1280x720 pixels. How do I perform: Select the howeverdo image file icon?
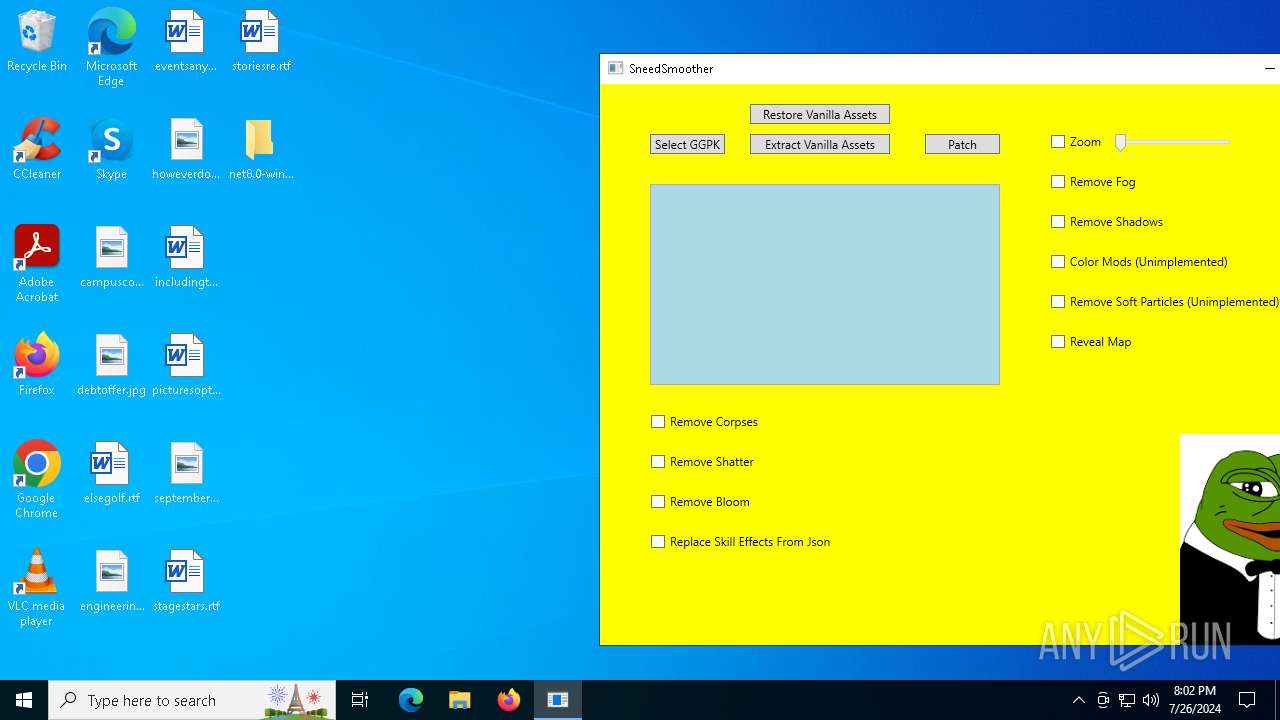(185, 150)
